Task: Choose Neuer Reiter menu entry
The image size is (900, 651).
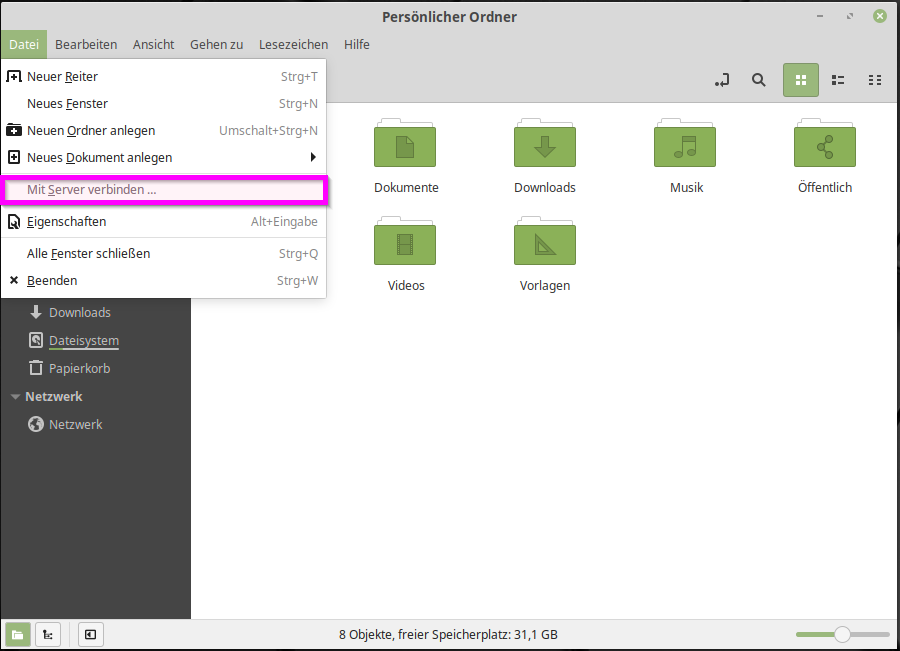Action: pos(164,76)
